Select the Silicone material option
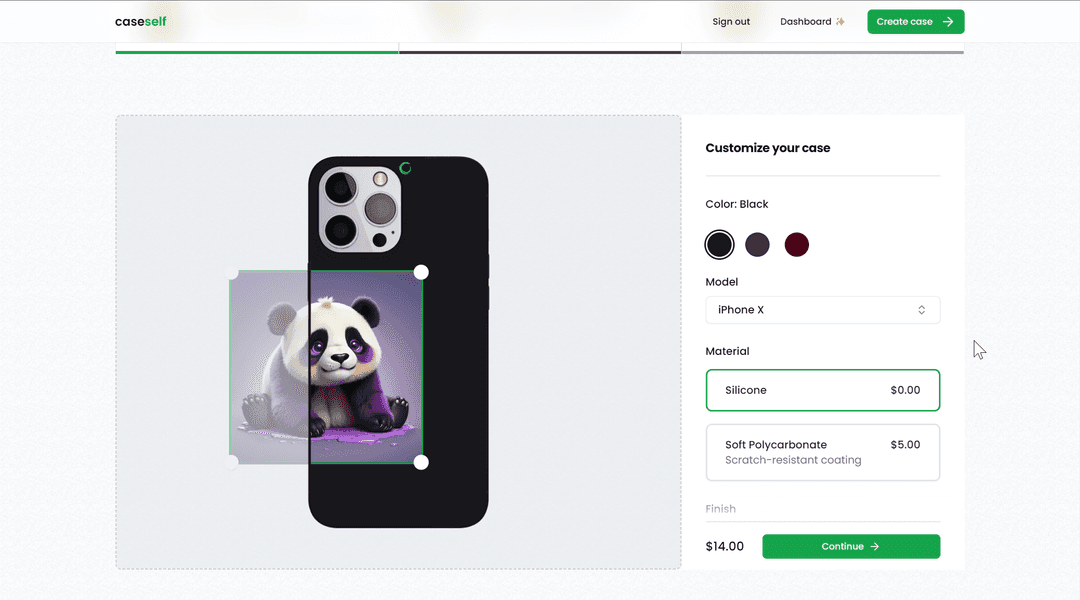Image resolution: width=1080 pixels, height=600 pixels. pos(822,390)
